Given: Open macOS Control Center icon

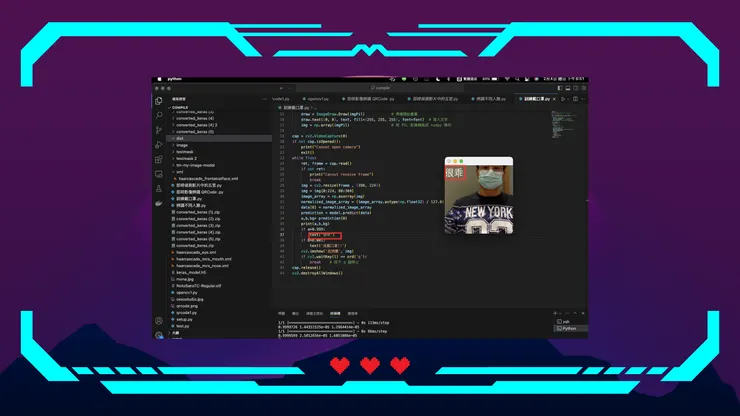Looking at the screenshot, I should pos(527,79).
